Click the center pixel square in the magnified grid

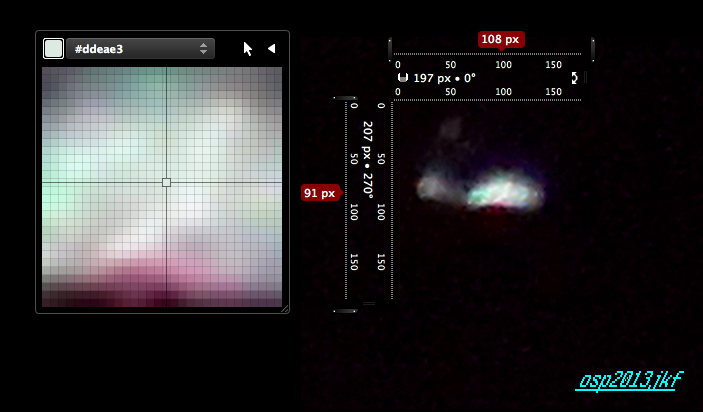click(166, 182)
